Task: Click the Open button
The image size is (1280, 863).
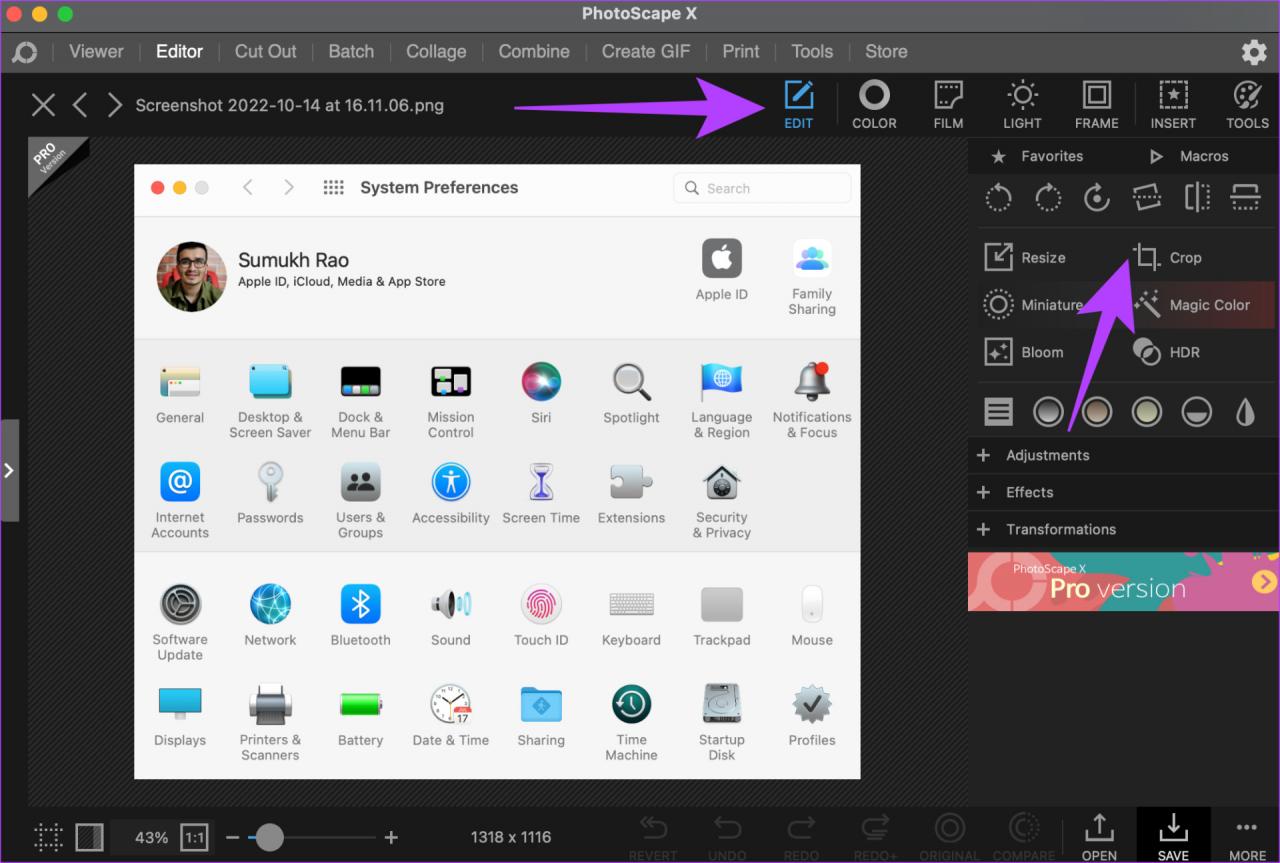Action: (1098, 836)
